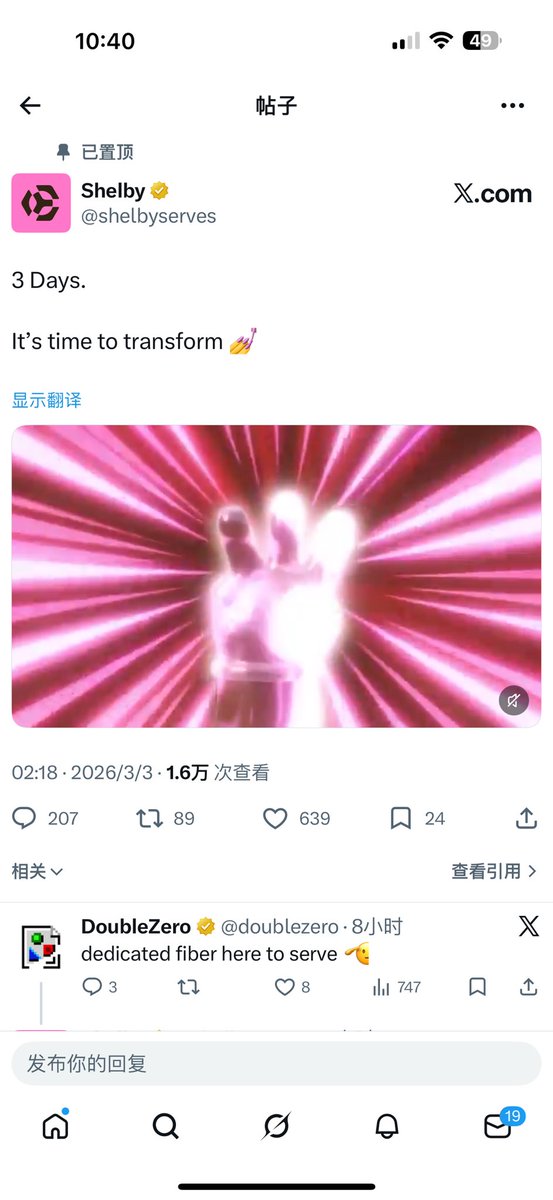Viewport: 553px width, 1200px height.
Task: Like the DoubleZero reply with 8 likes
Action: pos(285,987)
